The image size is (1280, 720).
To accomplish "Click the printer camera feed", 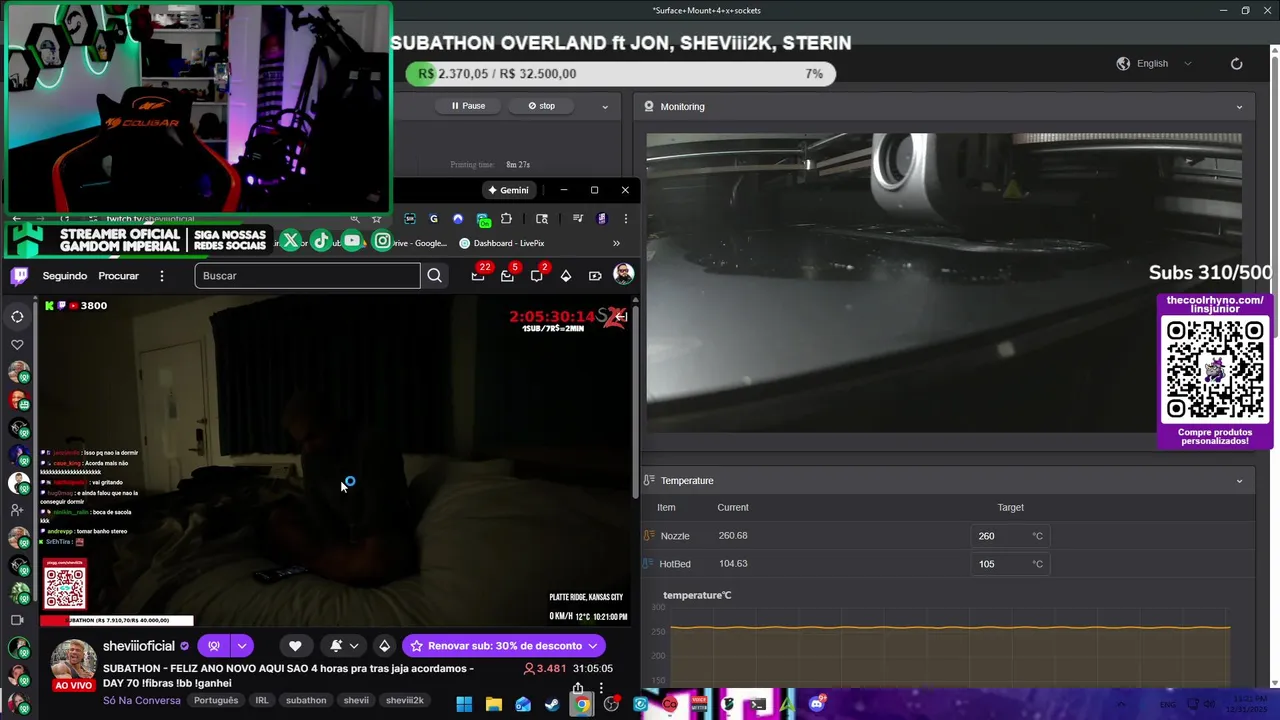I will [944, 283].
